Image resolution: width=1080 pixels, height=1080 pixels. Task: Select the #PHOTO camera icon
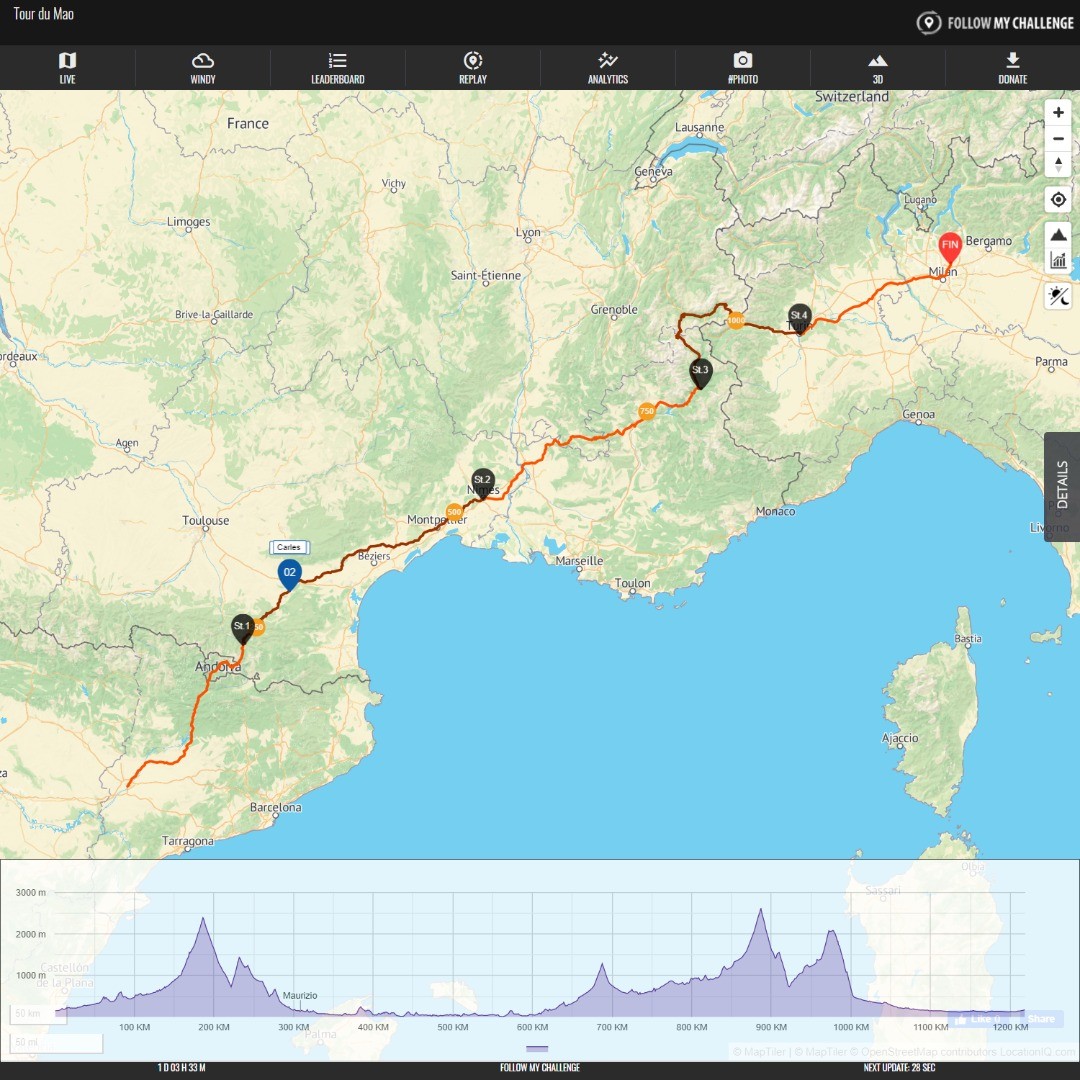coord(742,66)
